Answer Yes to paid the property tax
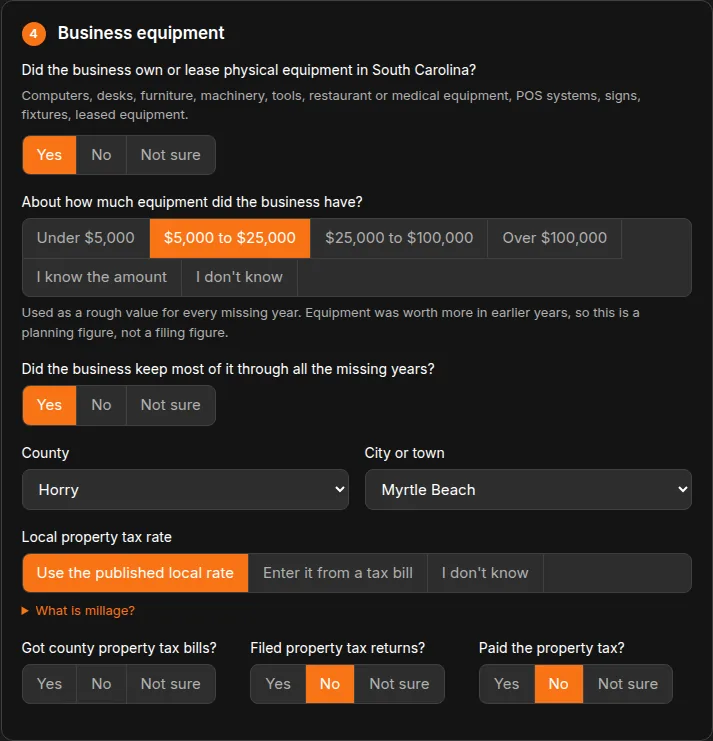 click(507, 684)
